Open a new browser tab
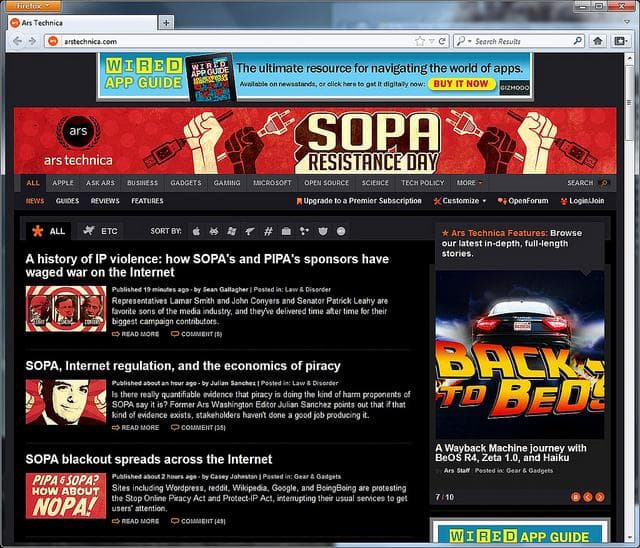The width and height of the screenshot is (640, 548). pyautogui.click(x=166, y=21)
